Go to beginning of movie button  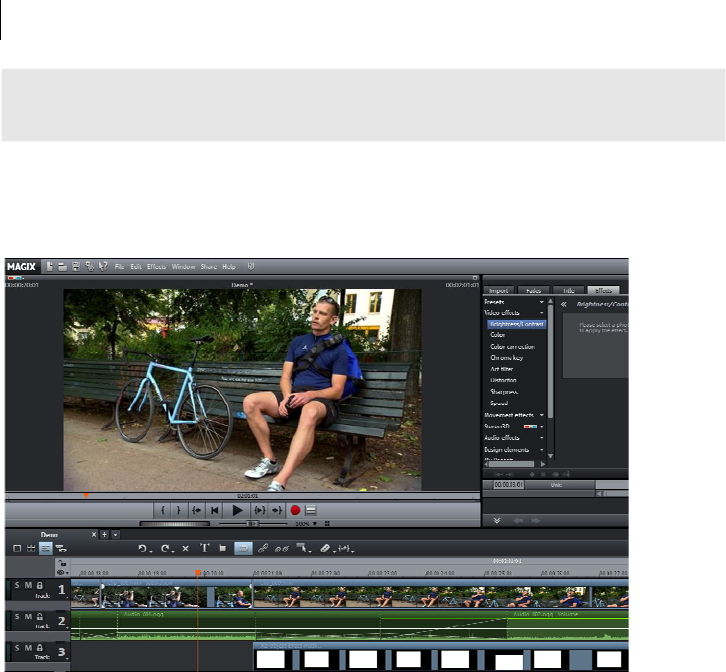tap(214, 510)
